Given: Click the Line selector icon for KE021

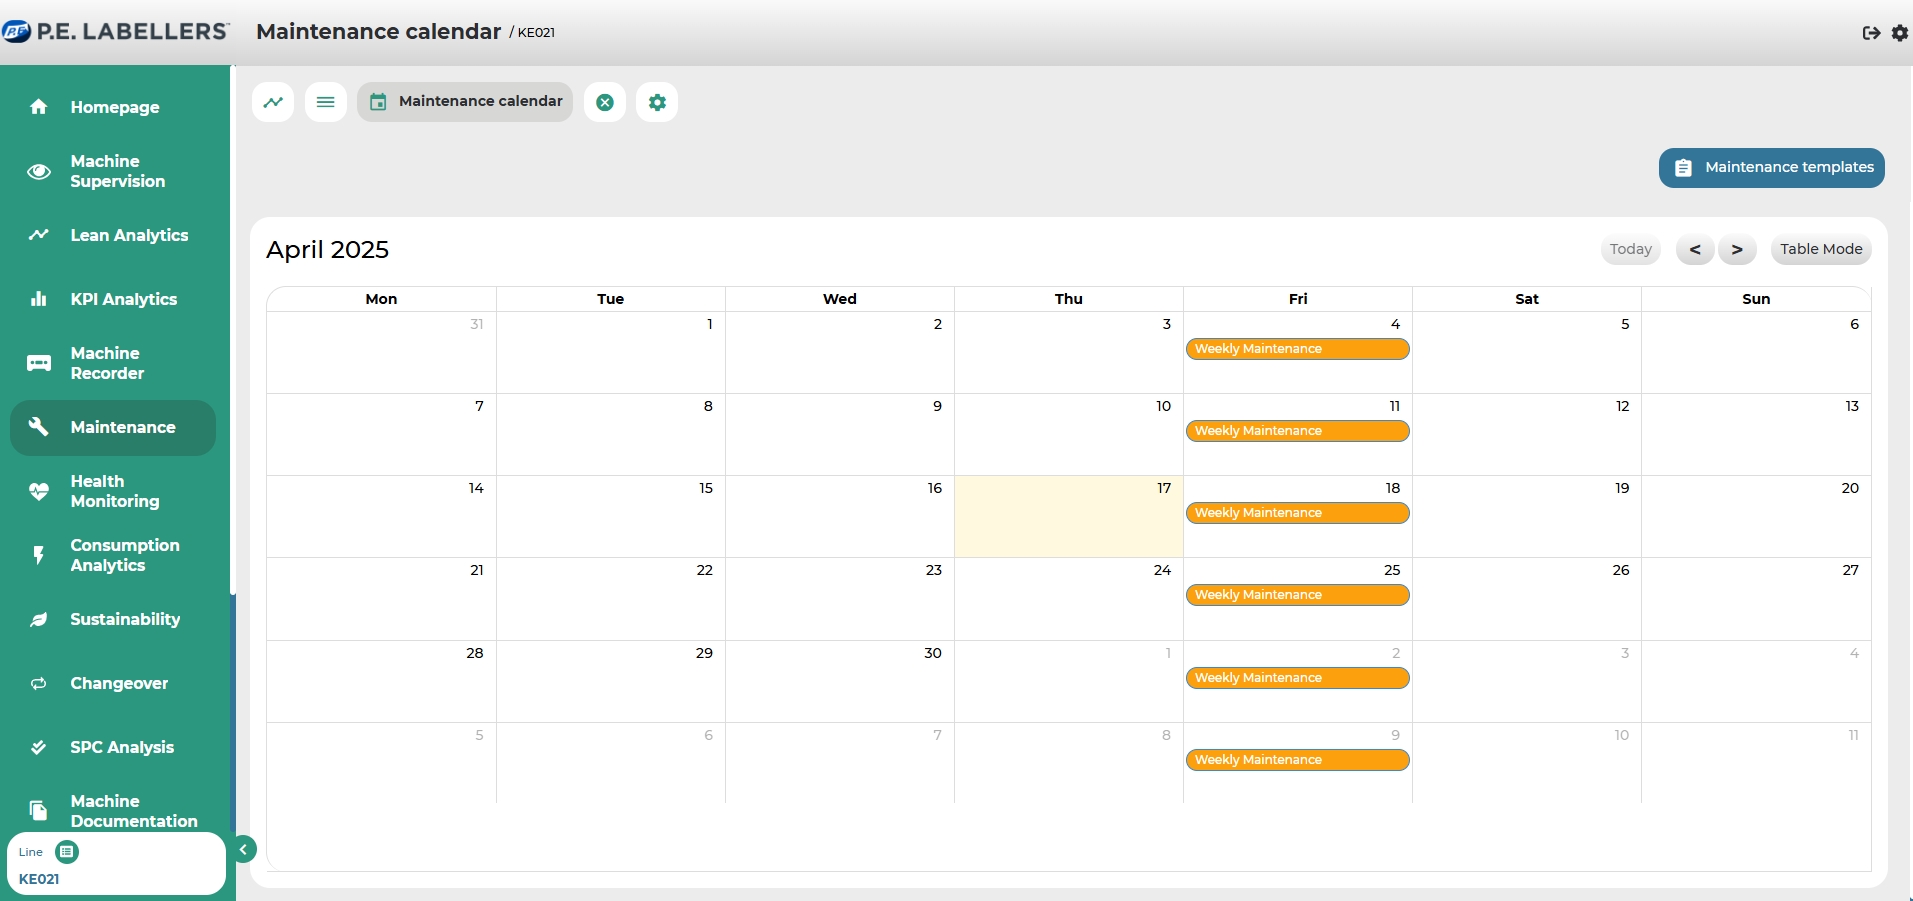Looking at the screenshot, I should pyautogui.click(x=67, y=852).
